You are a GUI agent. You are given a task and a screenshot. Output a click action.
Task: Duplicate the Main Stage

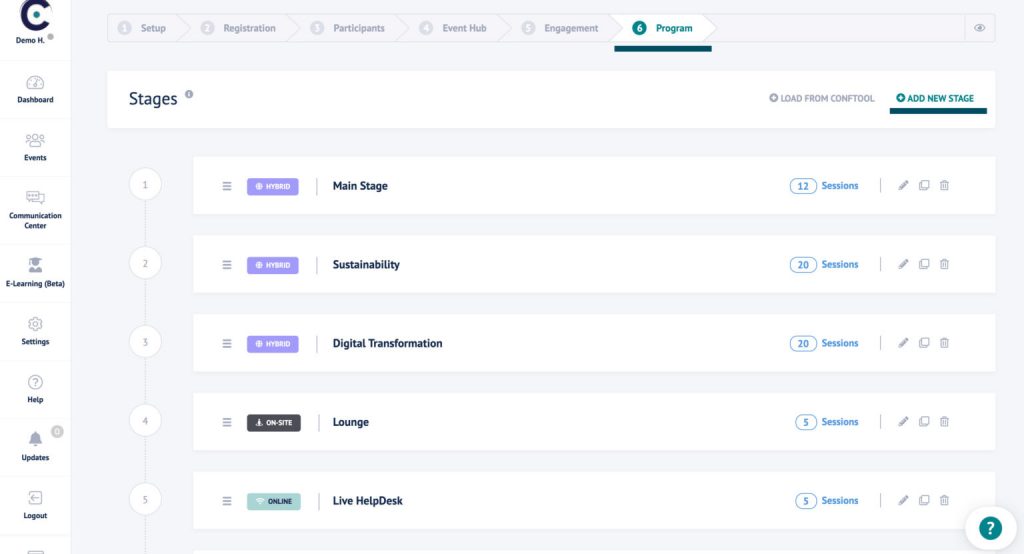coord(924,186)
